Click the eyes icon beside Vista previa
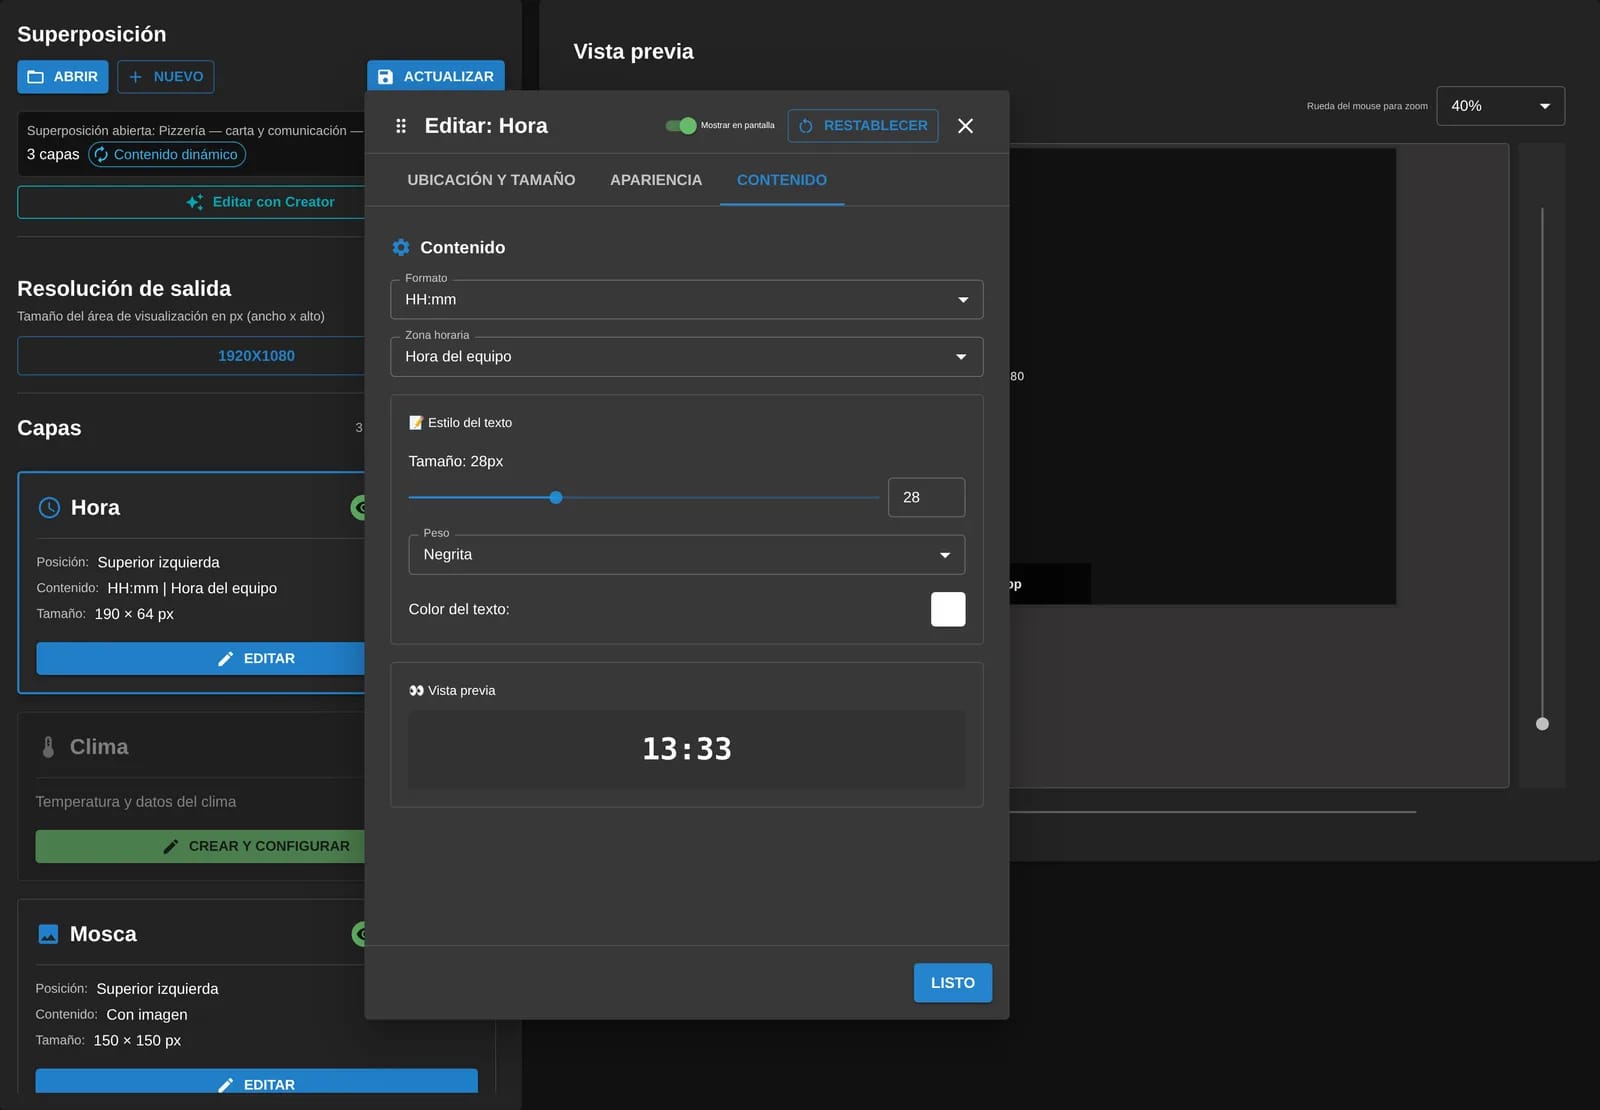1600x1110 pixels. tap(416, 691)
